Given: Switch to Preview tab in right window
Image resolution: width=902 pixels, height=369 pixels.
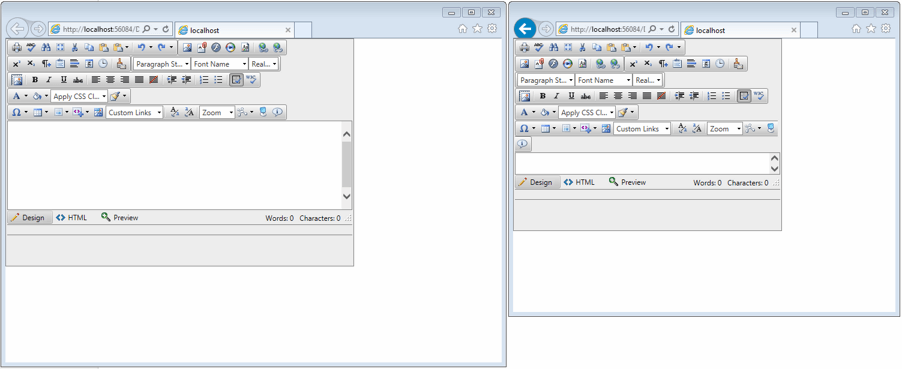Looking at the screenshot, I should pos(627,182).
